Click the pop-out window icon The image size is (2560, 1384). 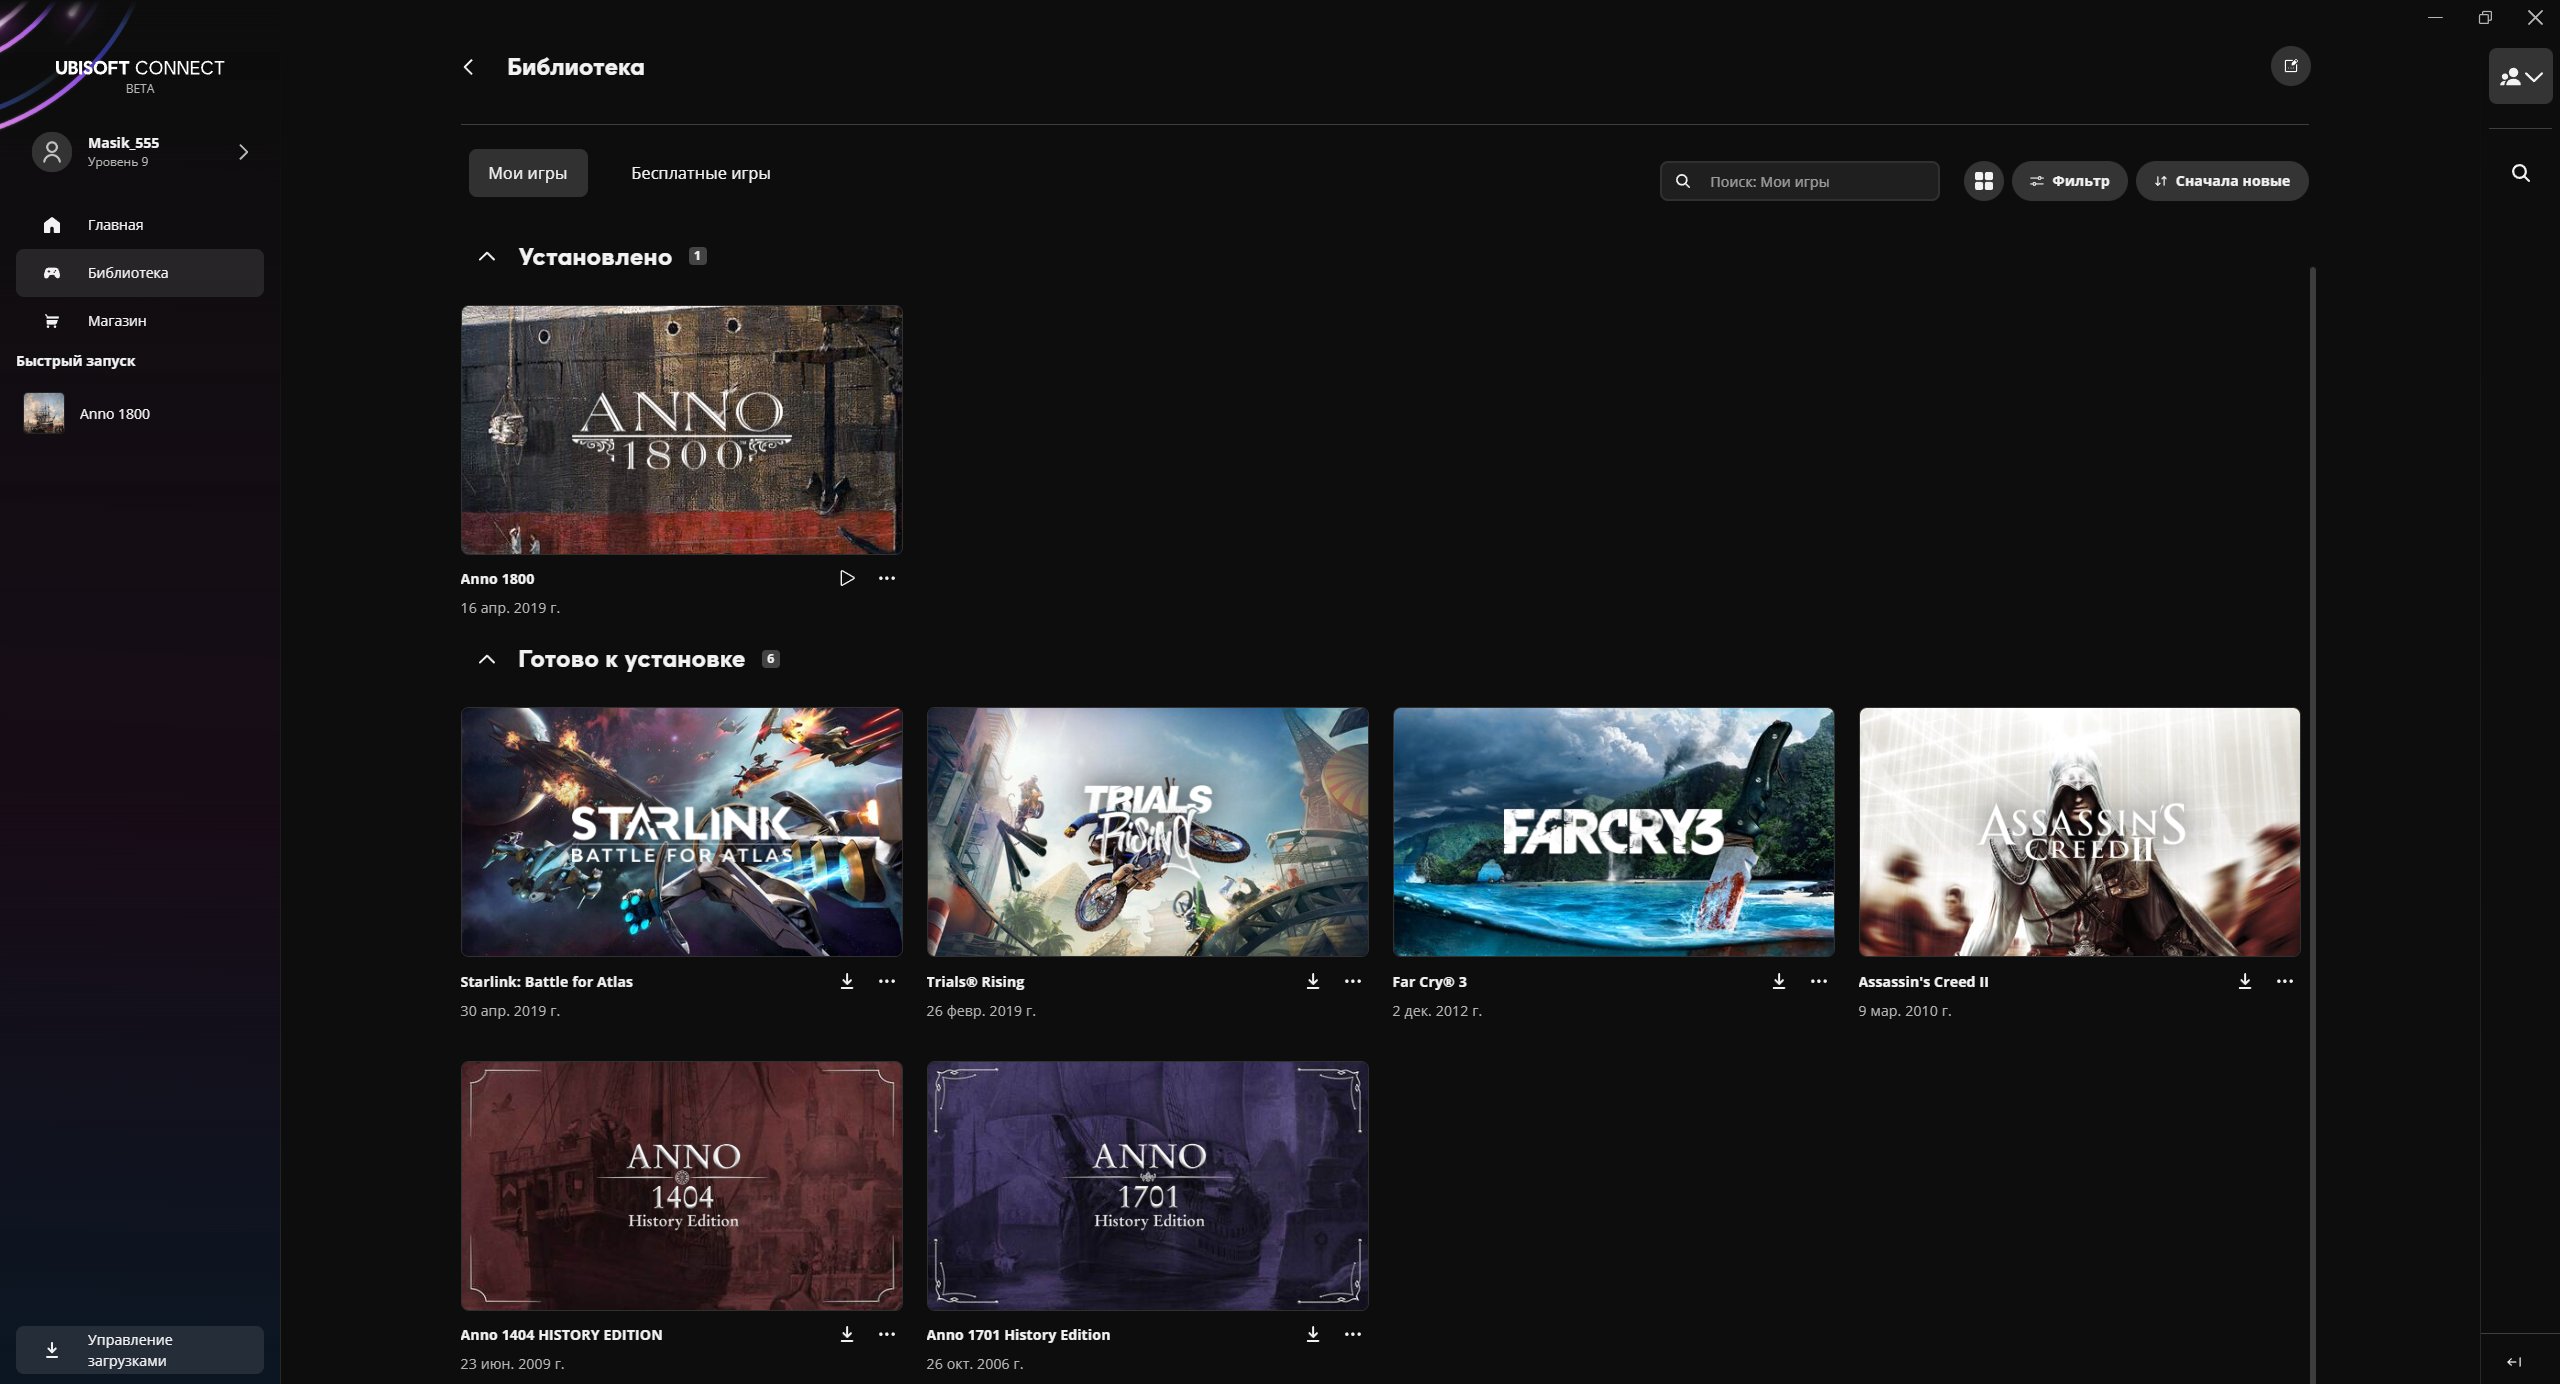click(2290, 66)
